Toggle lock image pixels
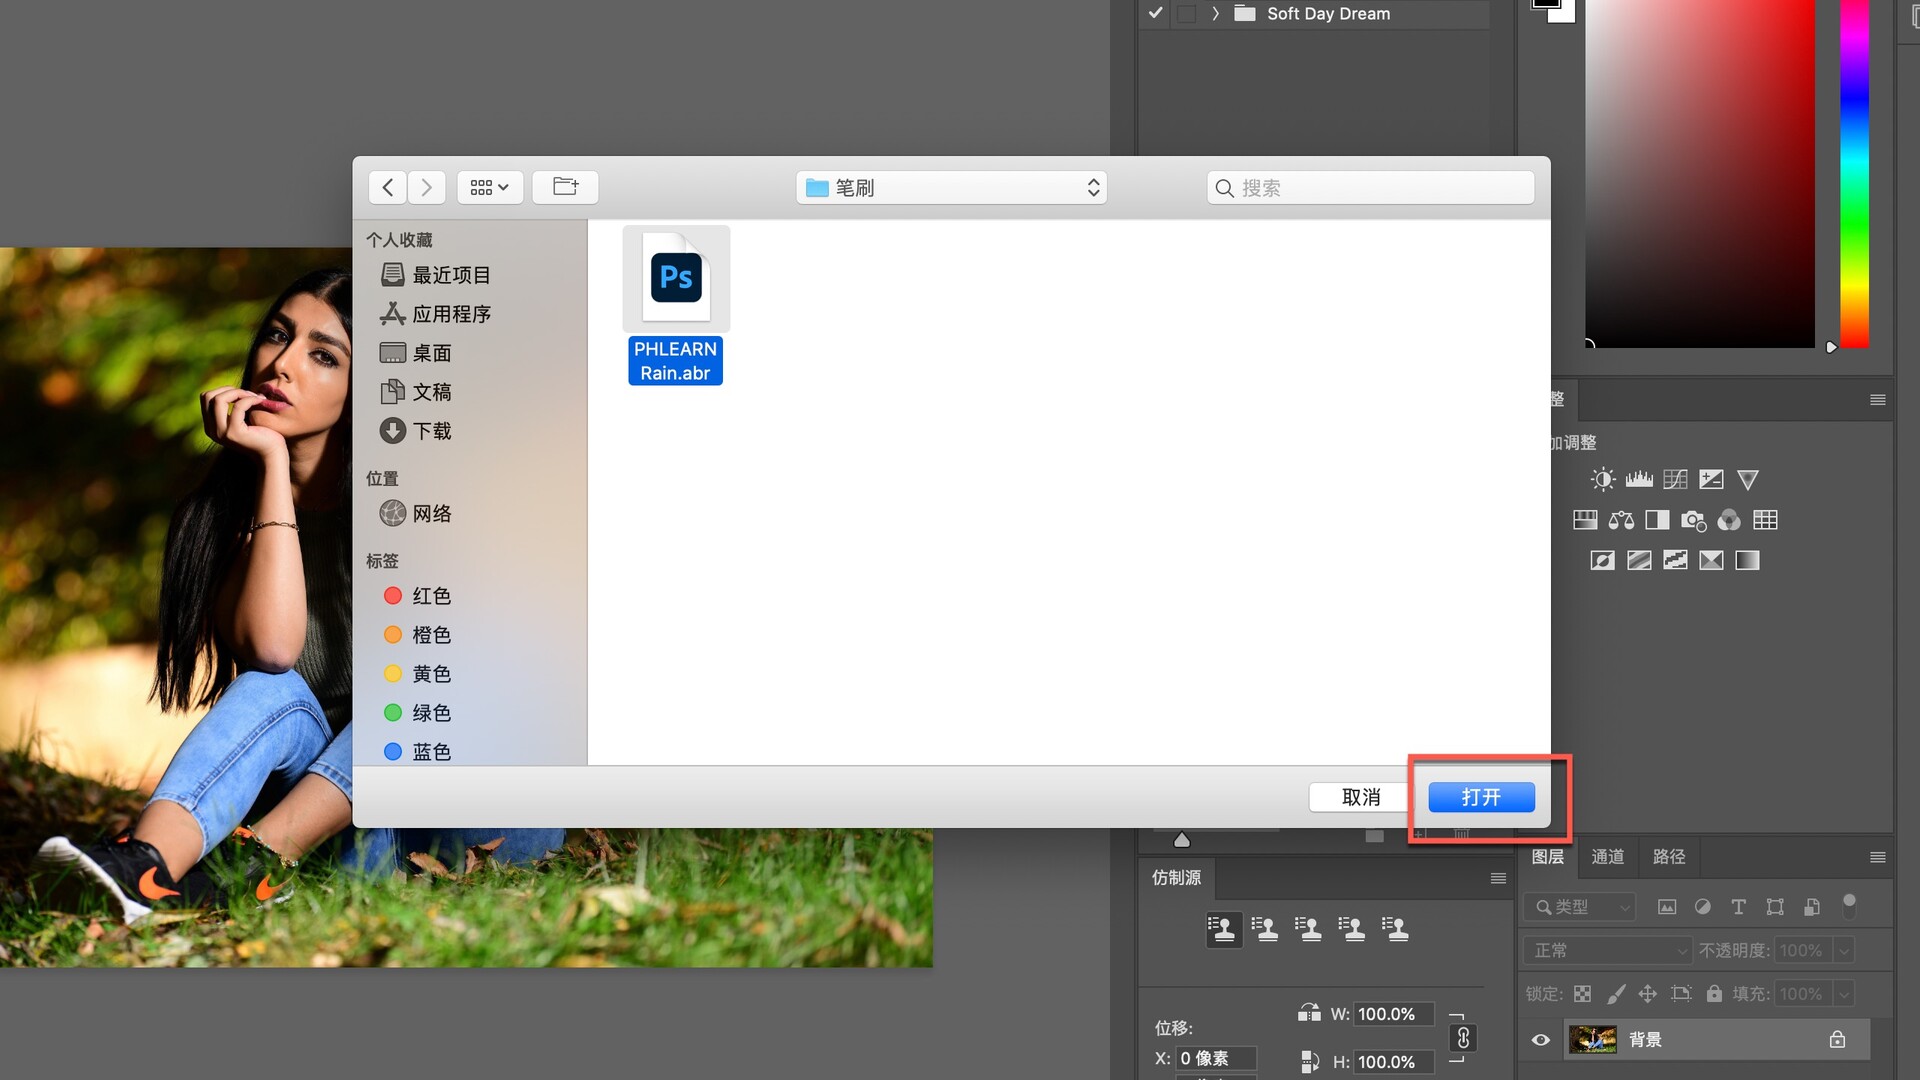 [1616, 994]
